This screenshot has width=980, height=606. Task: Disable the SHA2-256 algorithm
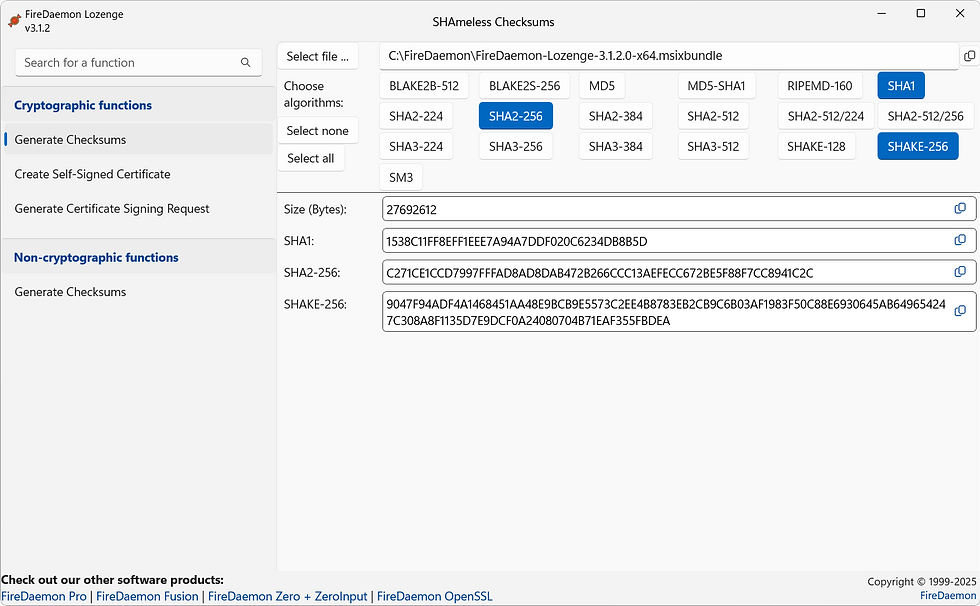click(516, 116)
